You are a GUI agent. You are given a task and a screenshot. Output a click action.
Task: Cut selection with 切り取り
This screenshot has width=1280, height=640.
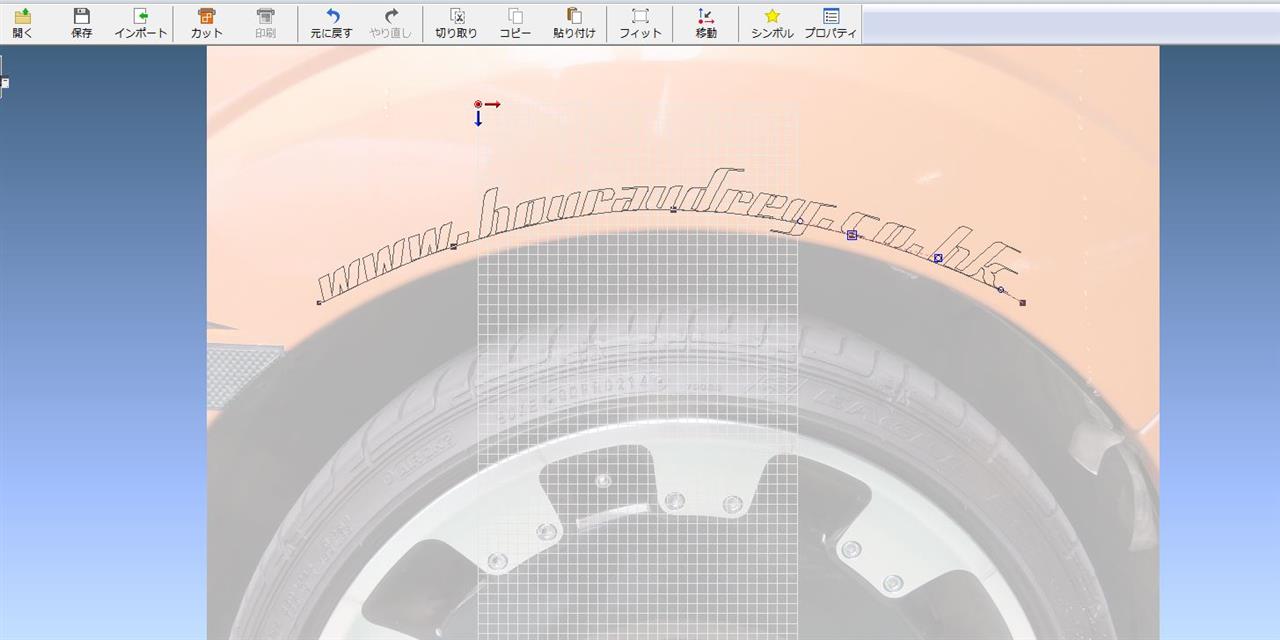(456, 23)
